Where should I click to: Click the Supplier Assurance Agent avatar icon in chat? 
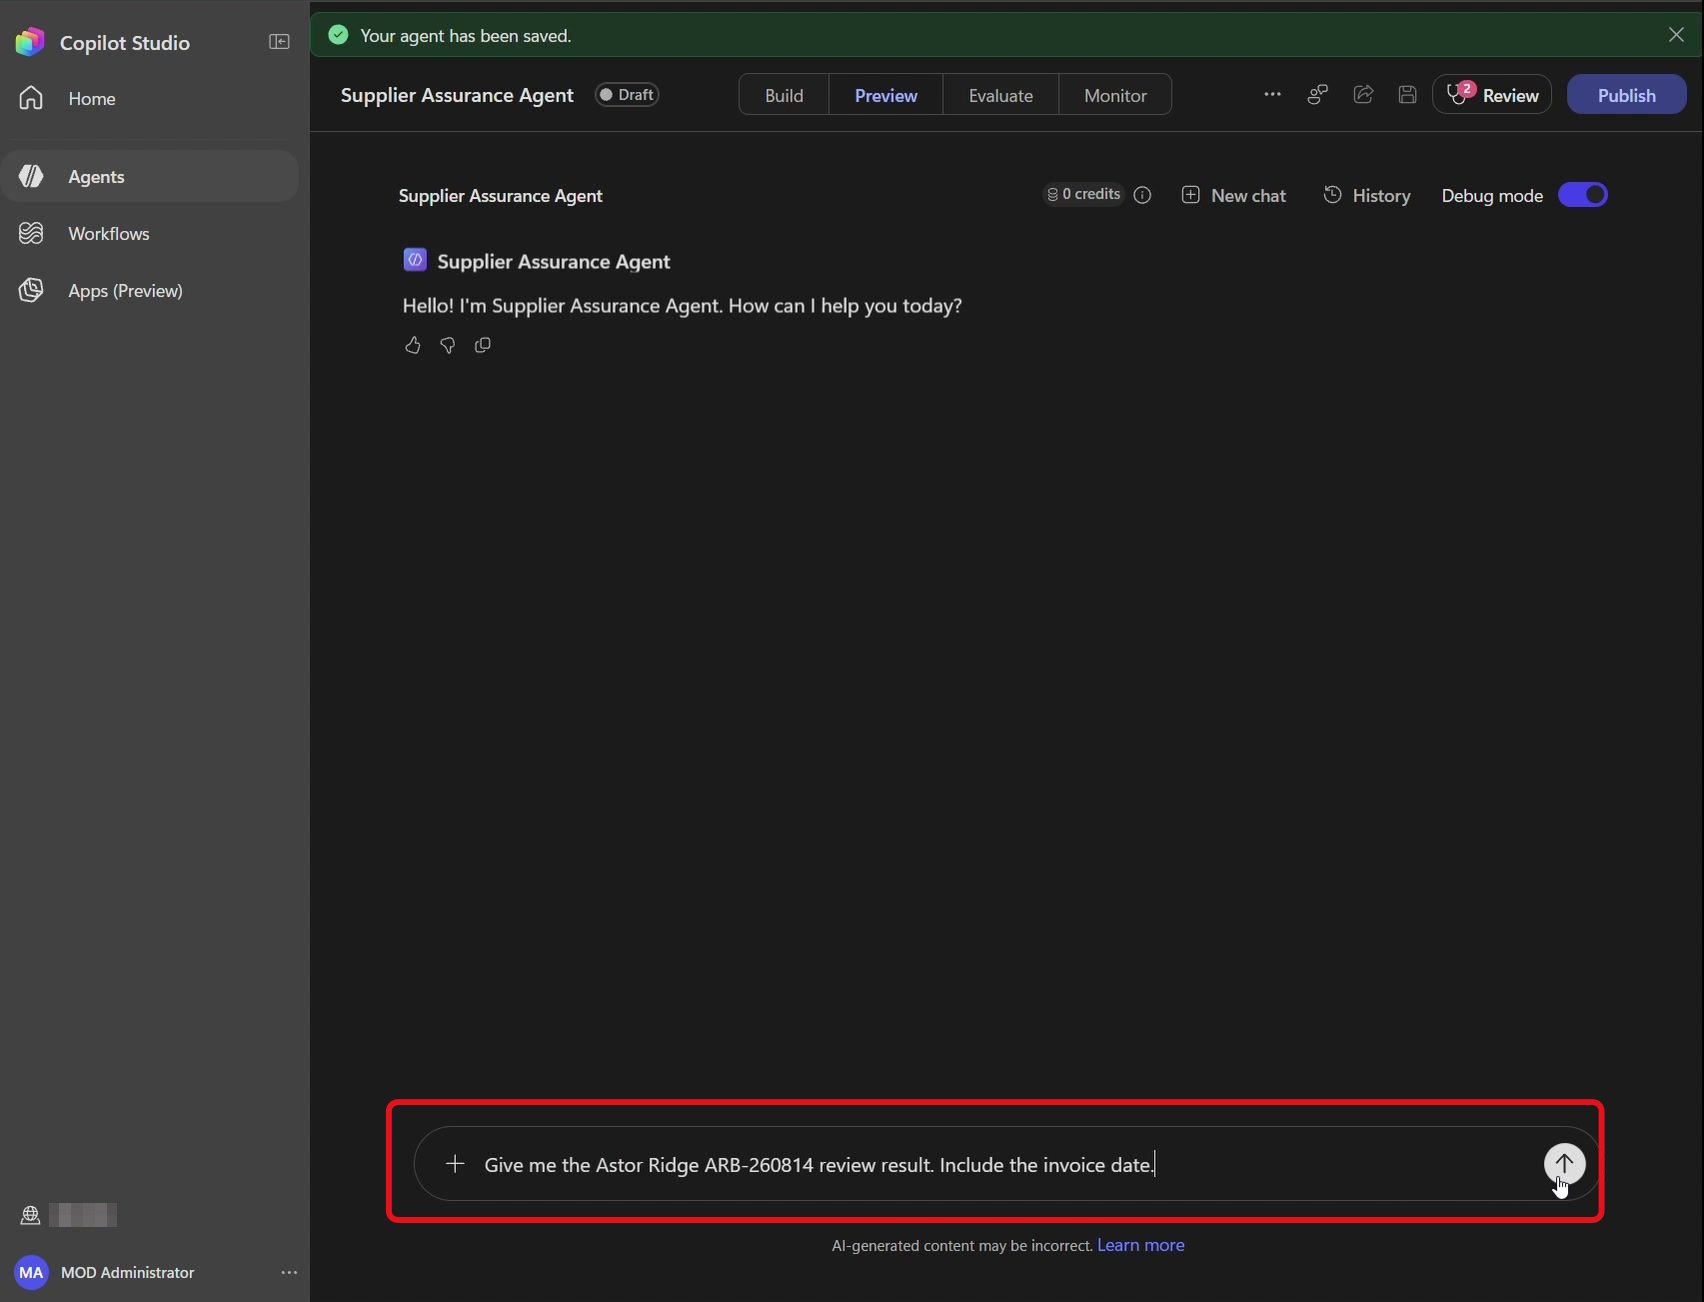click(415, 260)
